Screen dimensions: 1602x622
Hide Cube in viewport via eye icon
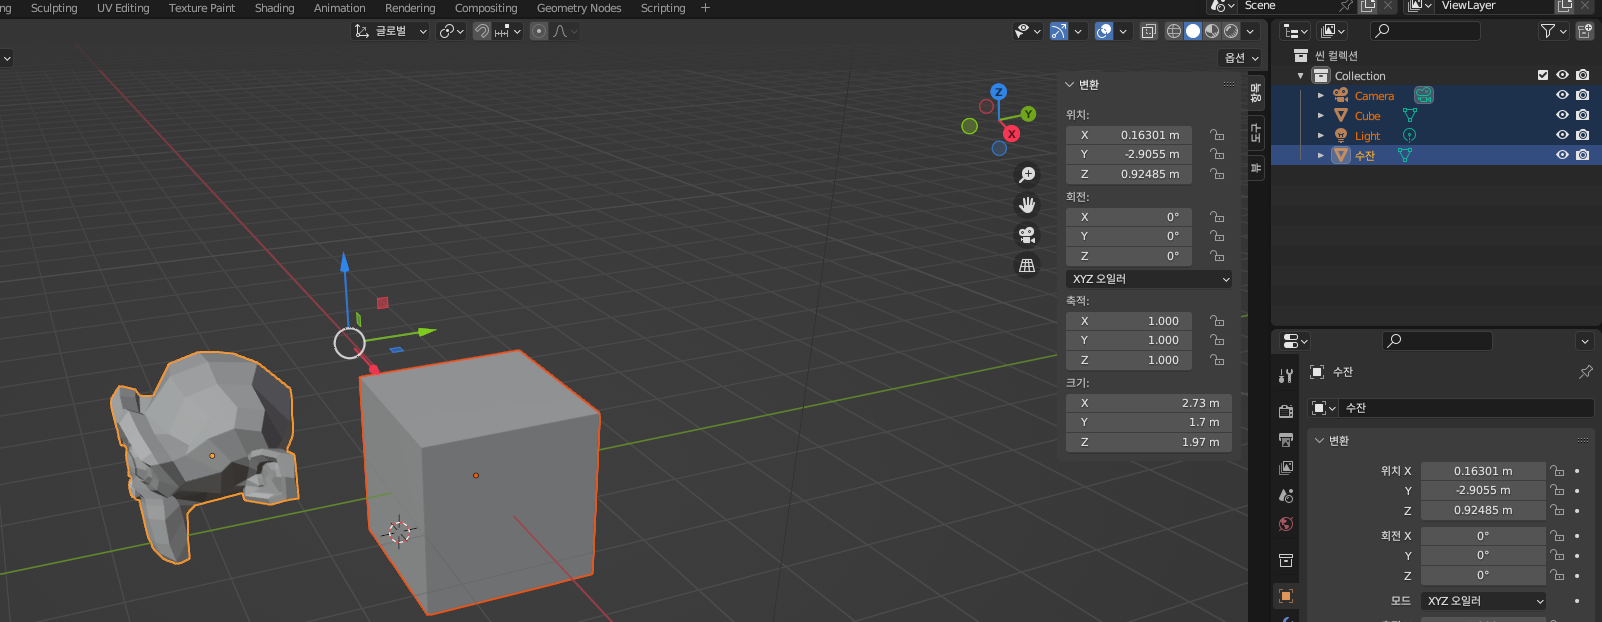point(1562,115)
